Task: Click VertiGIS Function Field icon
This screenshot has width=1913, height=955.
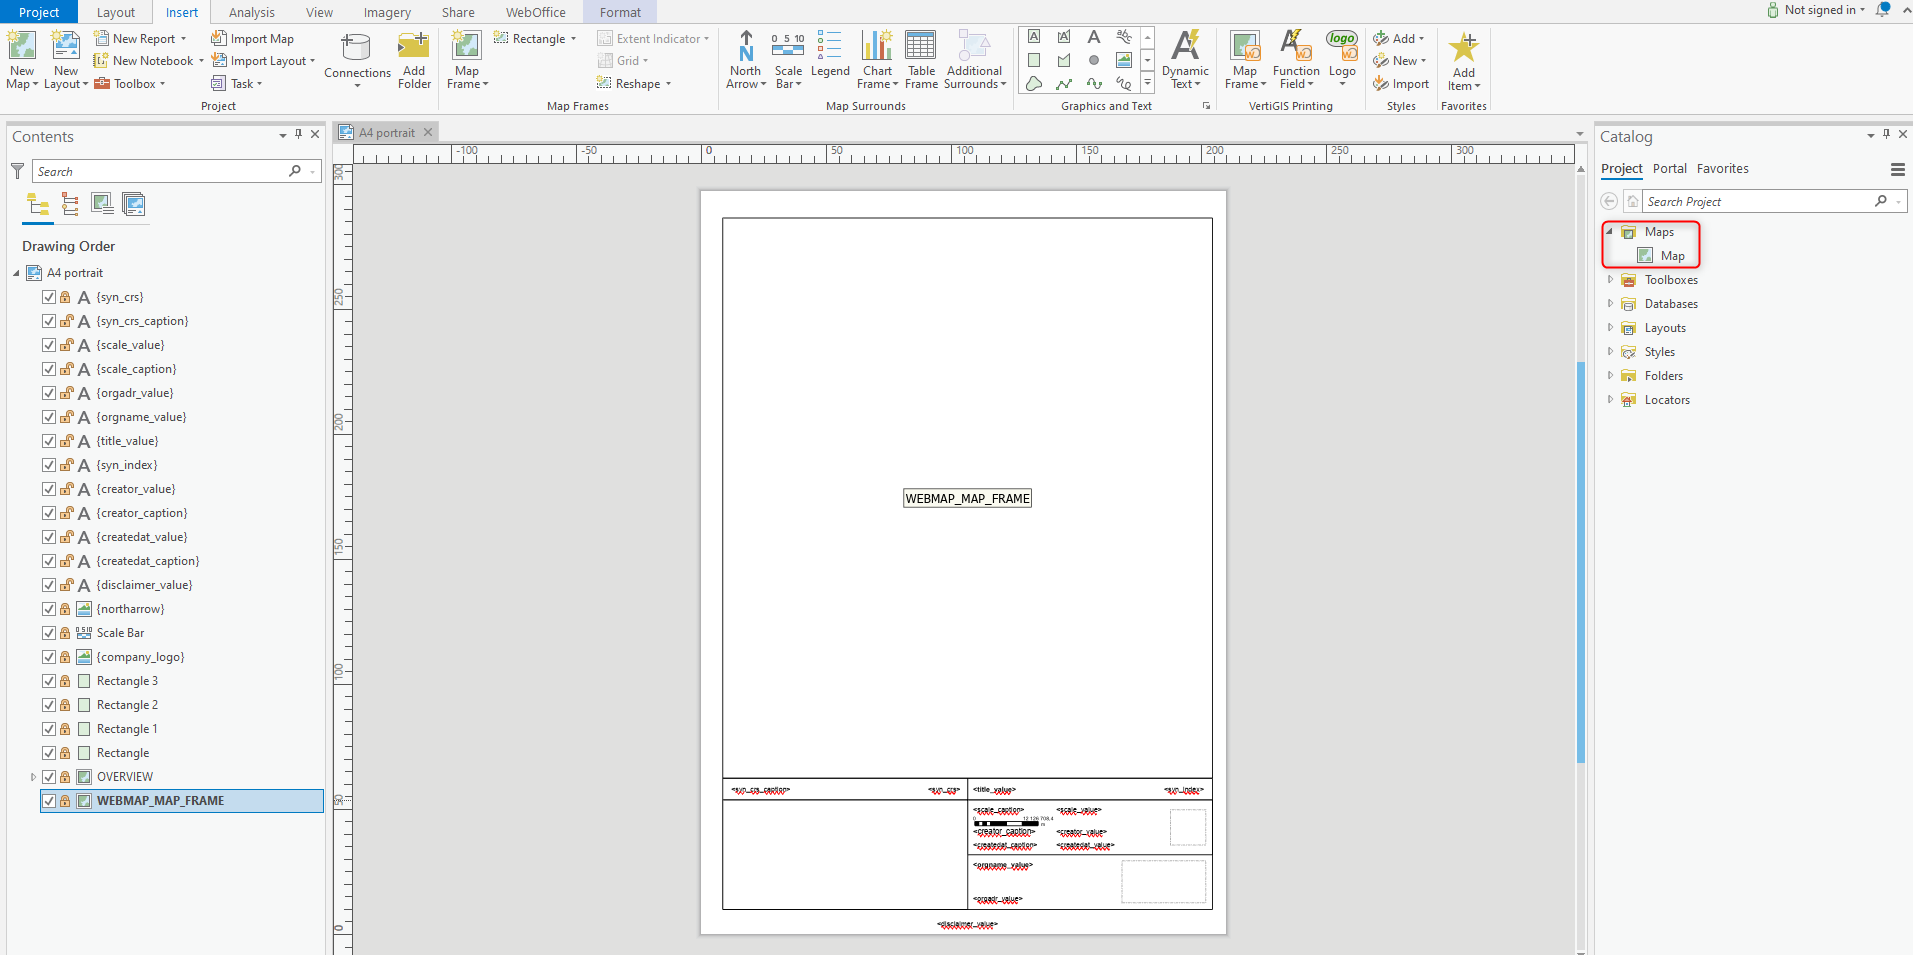Action: 1296,46
